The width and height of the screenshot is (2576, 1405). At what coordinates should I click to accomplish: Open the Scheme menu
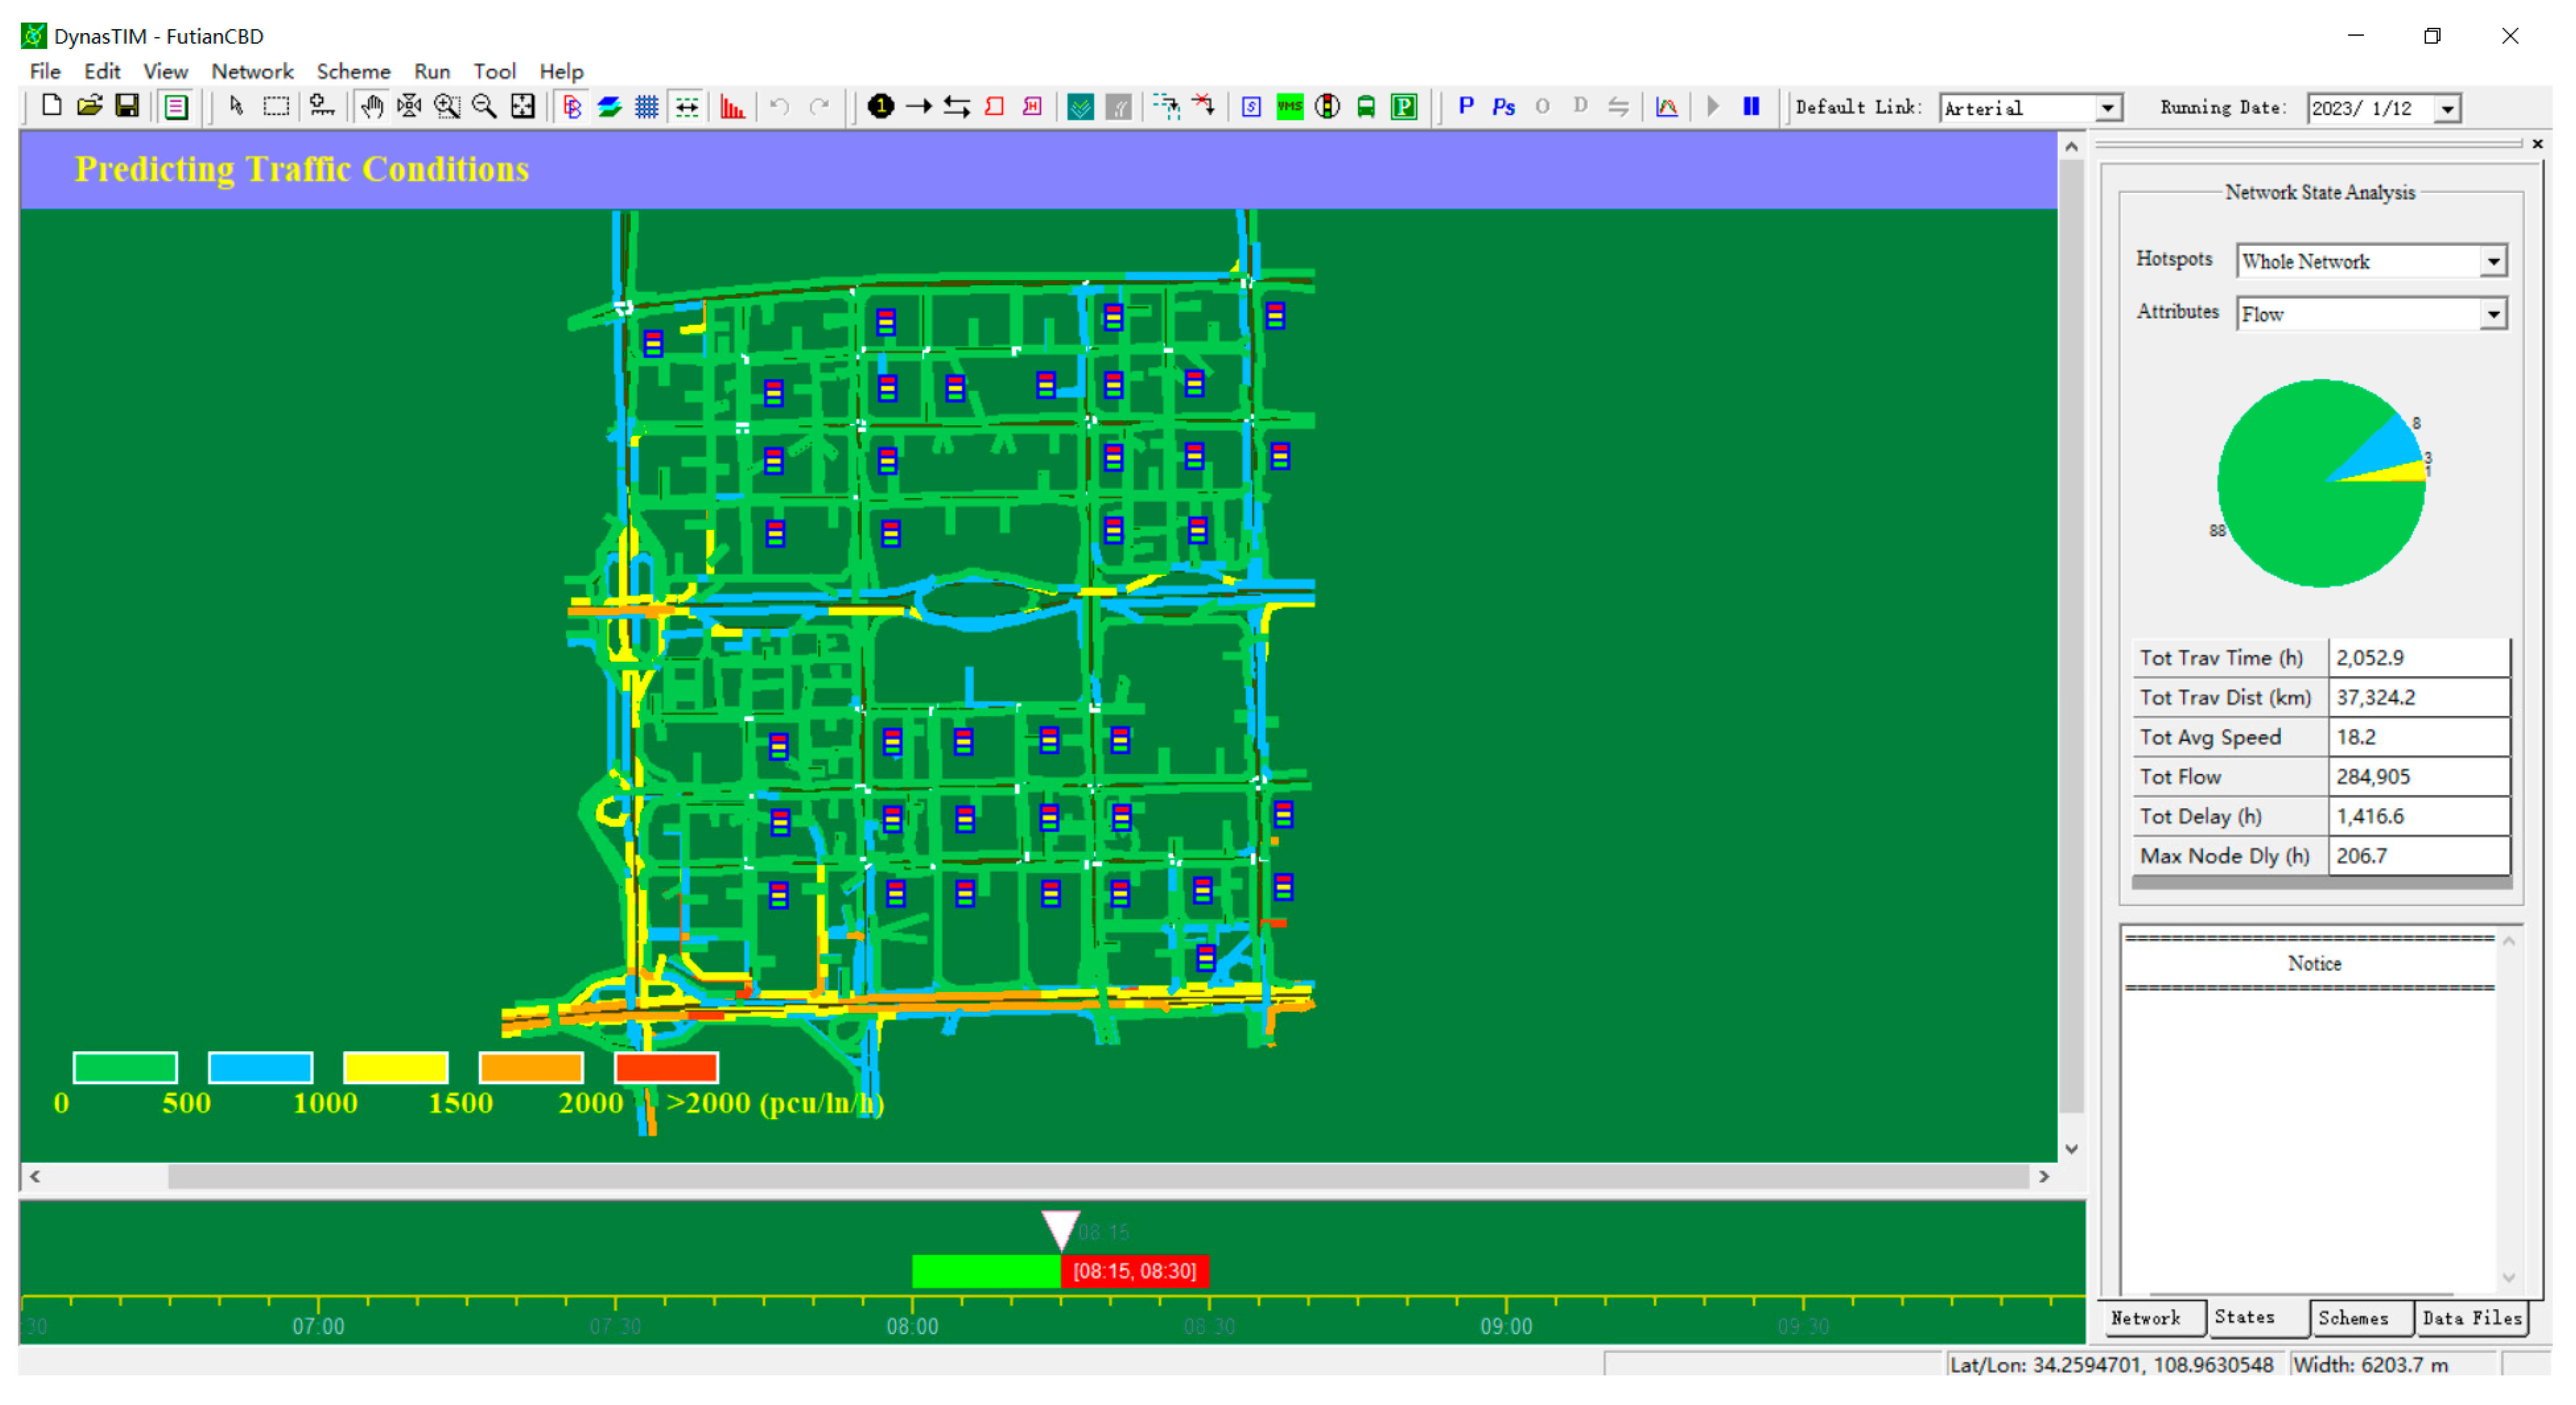(353, 71)
